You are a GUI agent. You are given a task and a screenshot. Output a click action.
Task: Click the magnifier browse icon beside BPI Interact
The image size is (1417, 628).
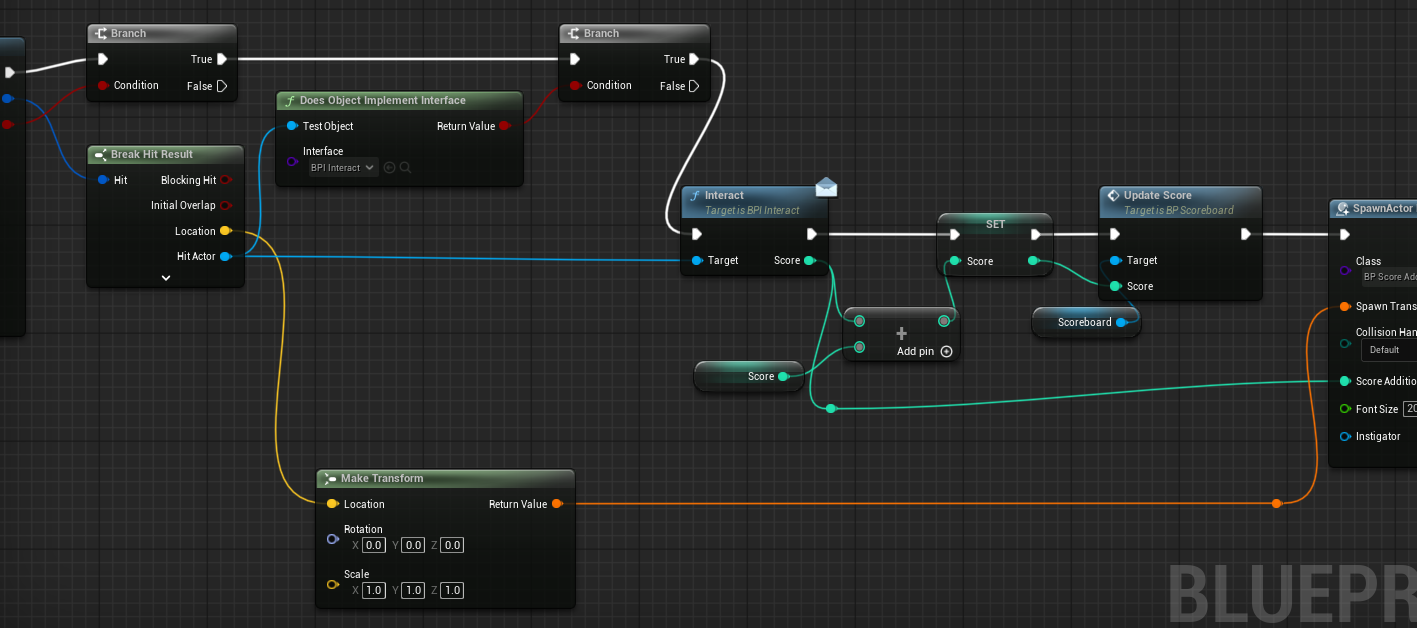pos(405,168)
